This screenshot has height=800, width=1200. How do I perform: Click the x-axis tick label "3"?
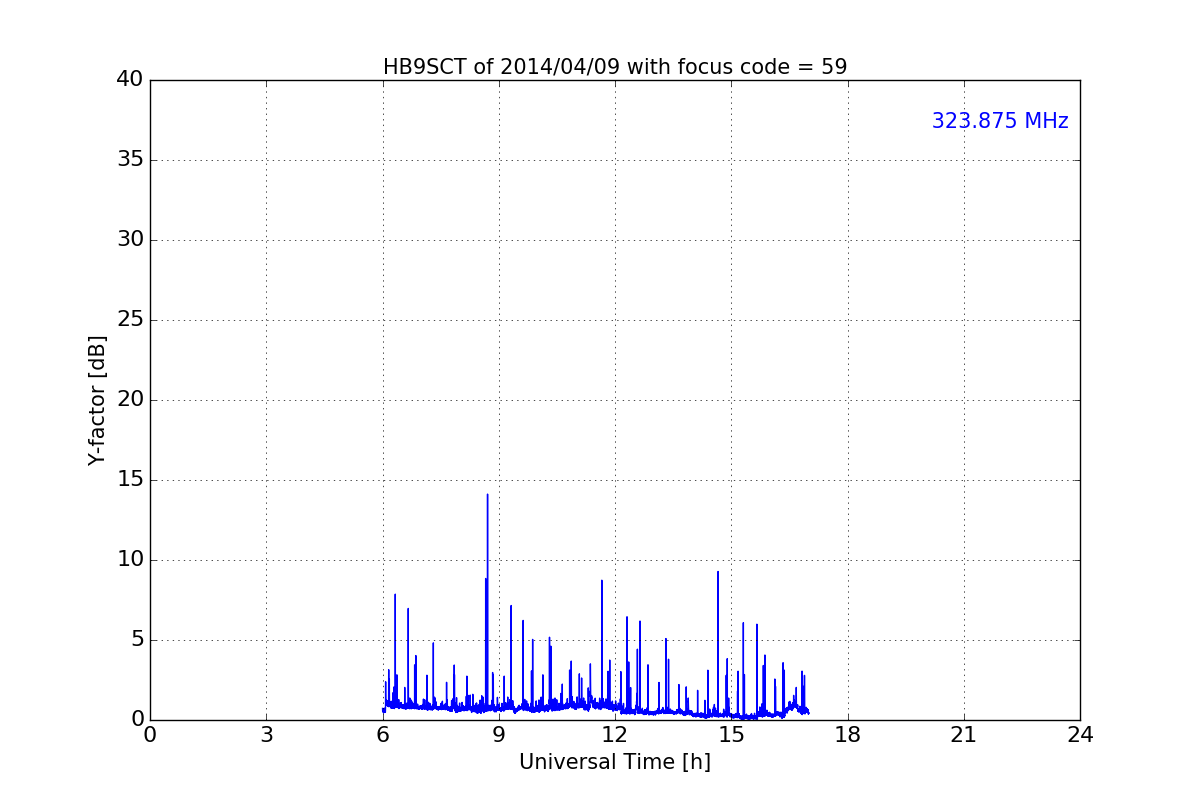(266, 734)
